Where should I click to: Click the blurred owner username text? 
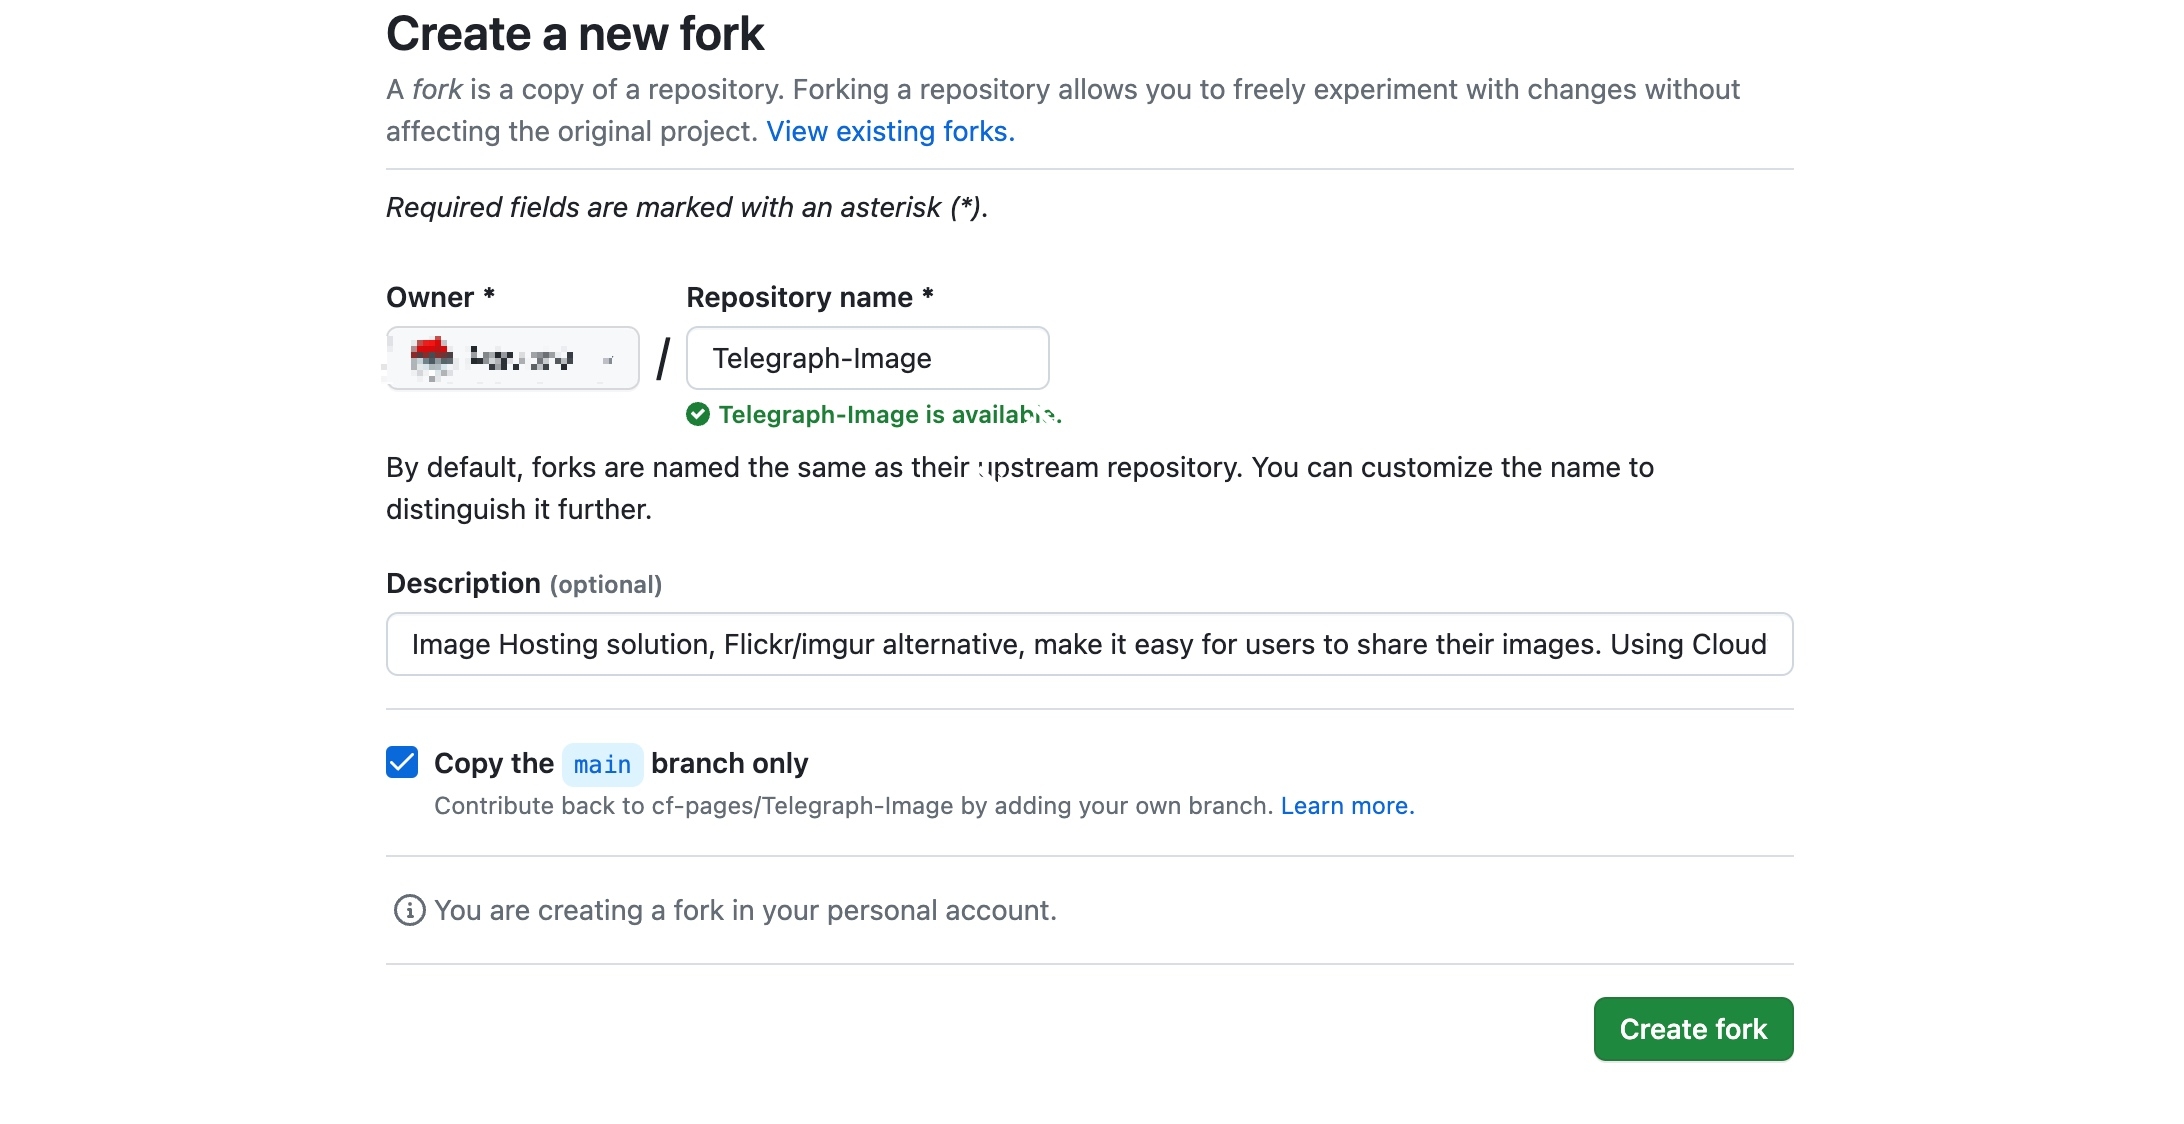tap(522, 358)
